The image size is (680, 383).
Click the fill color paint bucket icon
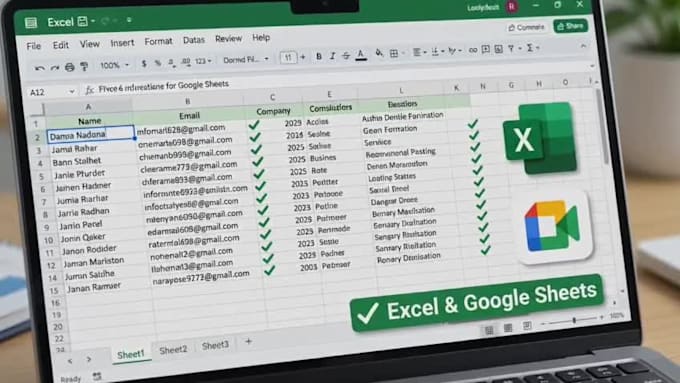379,53
